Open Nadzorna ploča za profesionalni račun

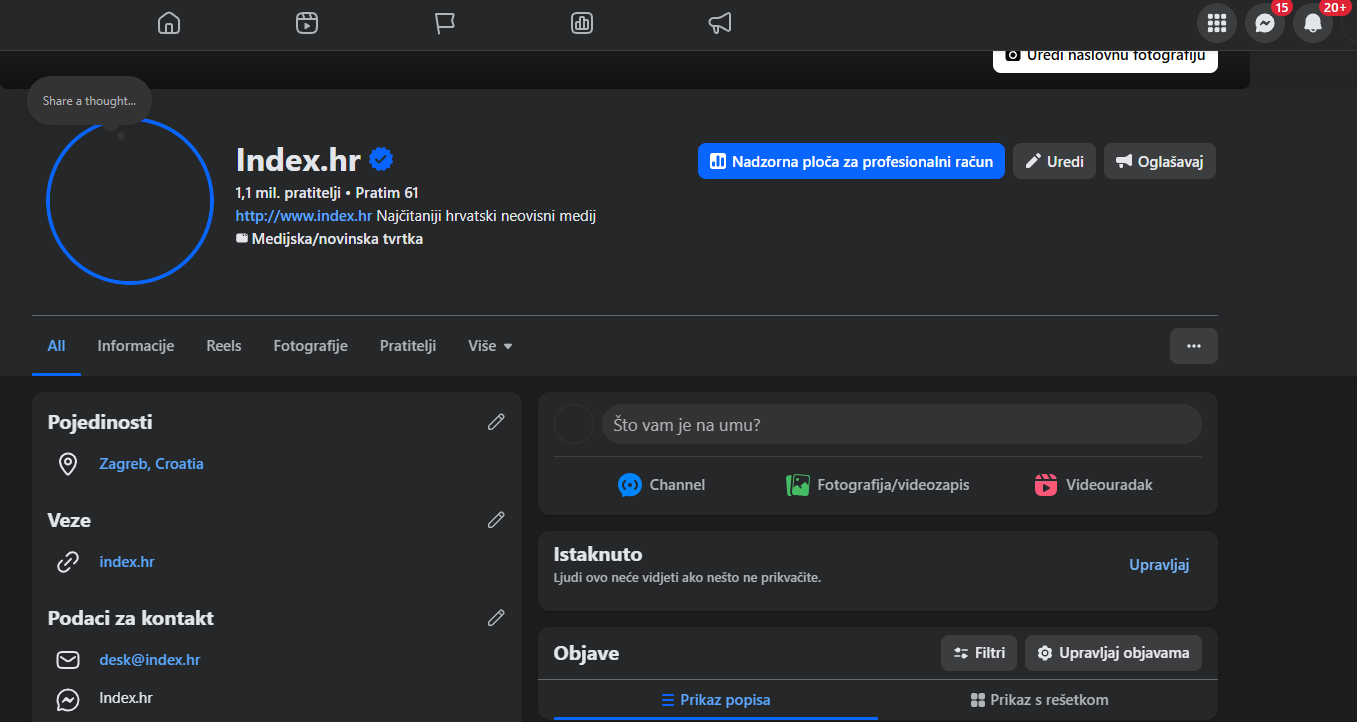pyautogui.click(x=851, y=161)
